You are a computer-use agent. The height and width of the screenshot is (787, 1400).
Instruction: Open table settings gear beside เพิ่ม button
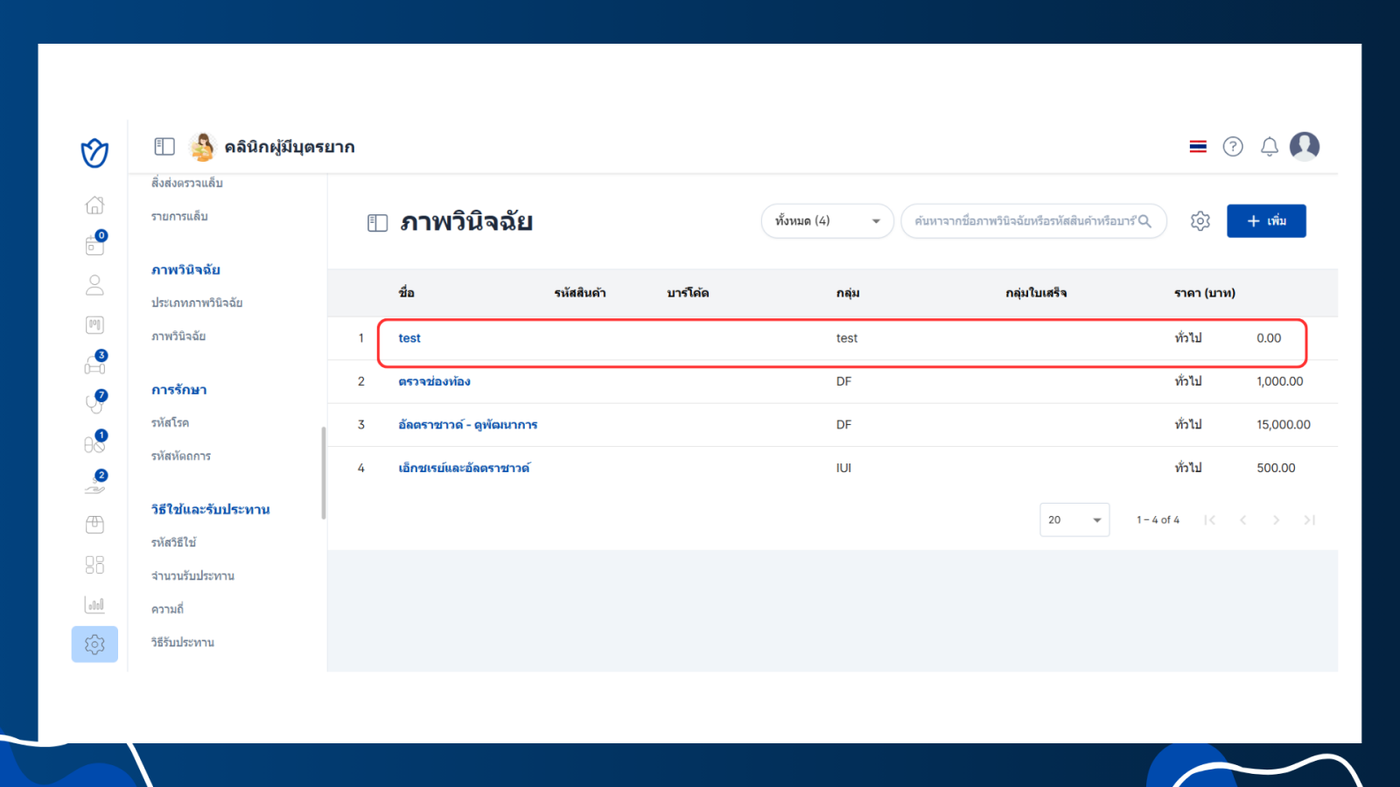[x=1200, y=221]
